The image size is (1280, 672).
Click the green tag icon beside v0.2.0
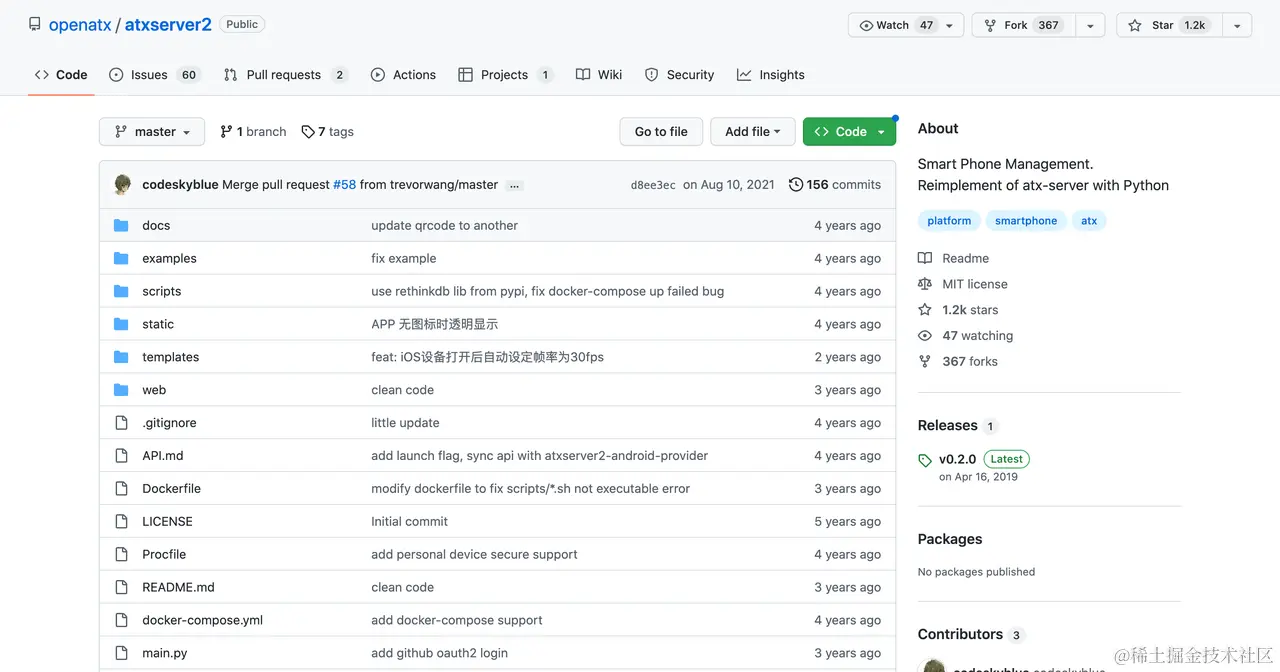[x=925, y=460]
